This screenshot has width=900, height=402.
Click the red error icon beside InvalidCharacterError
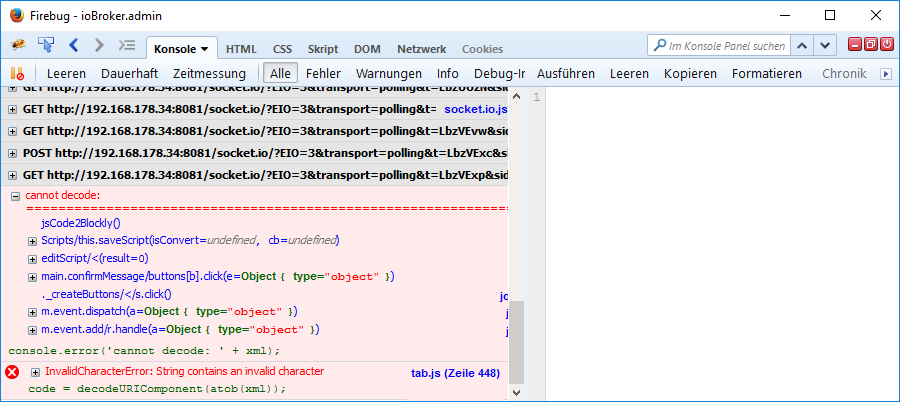(12, 372)
